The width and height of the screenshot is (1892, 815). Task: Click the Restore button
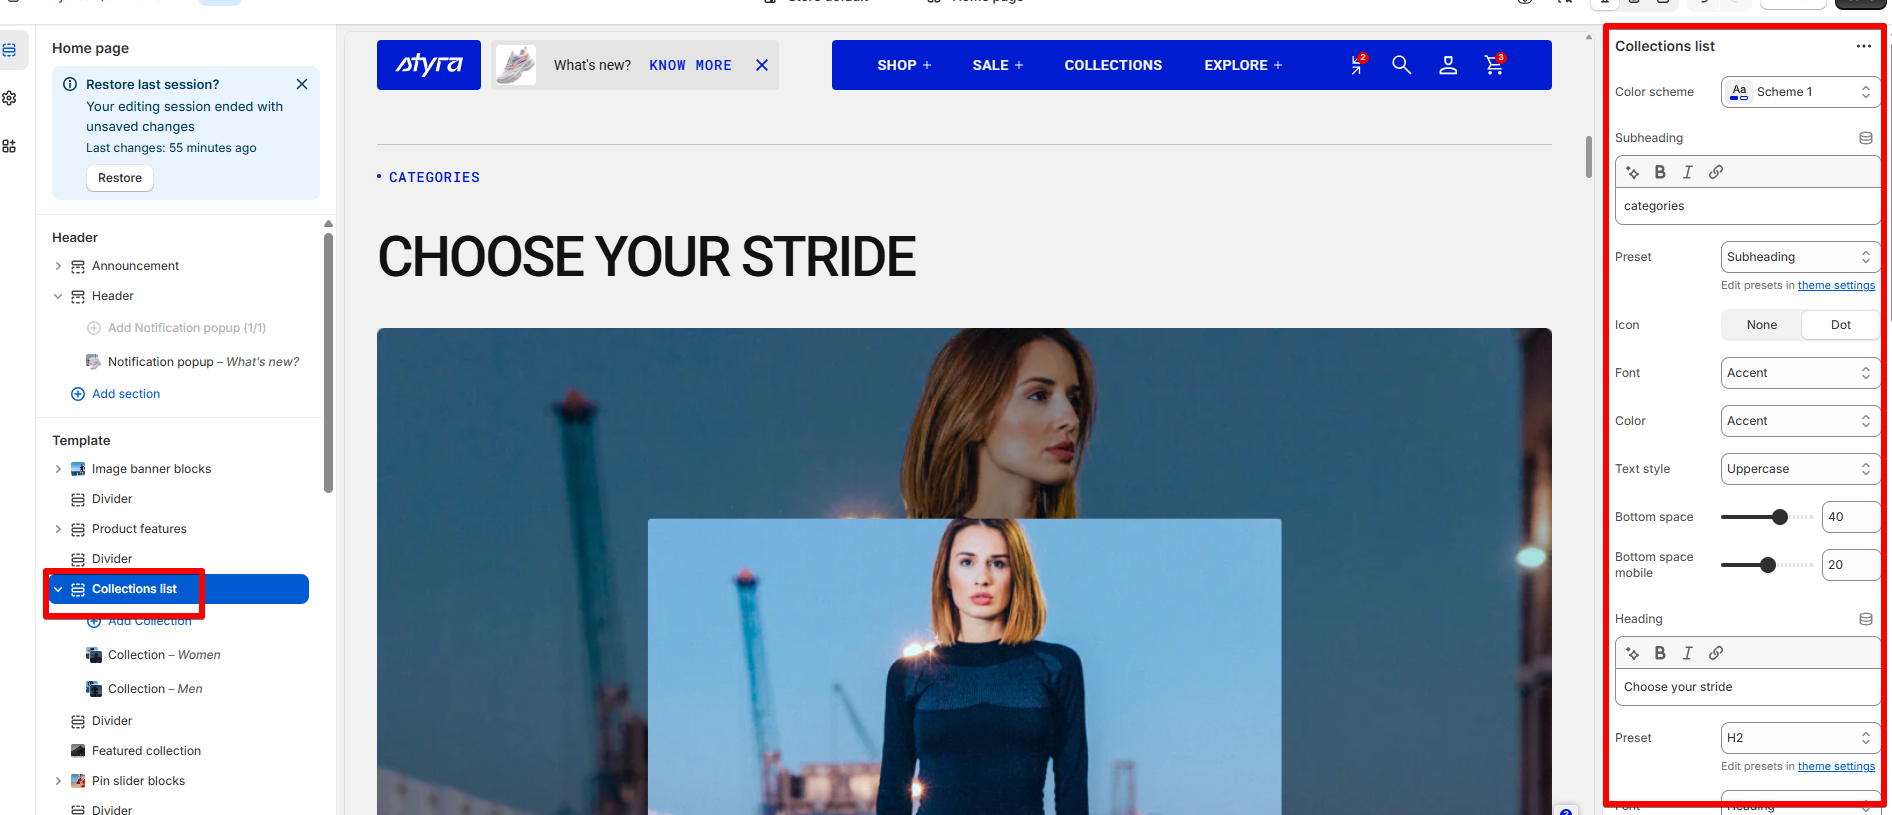pos(120,178)
